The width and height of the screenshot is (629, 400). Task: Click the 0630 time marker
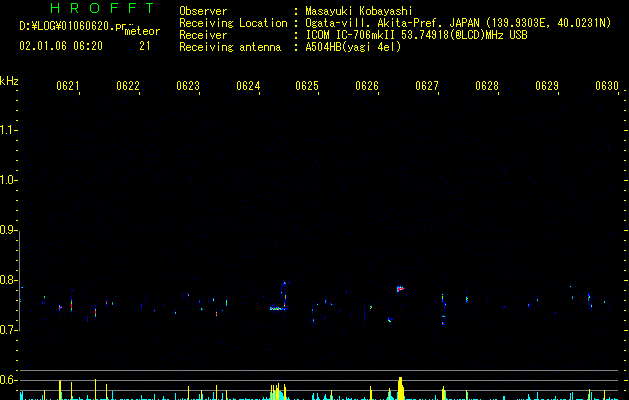[607, 86]
